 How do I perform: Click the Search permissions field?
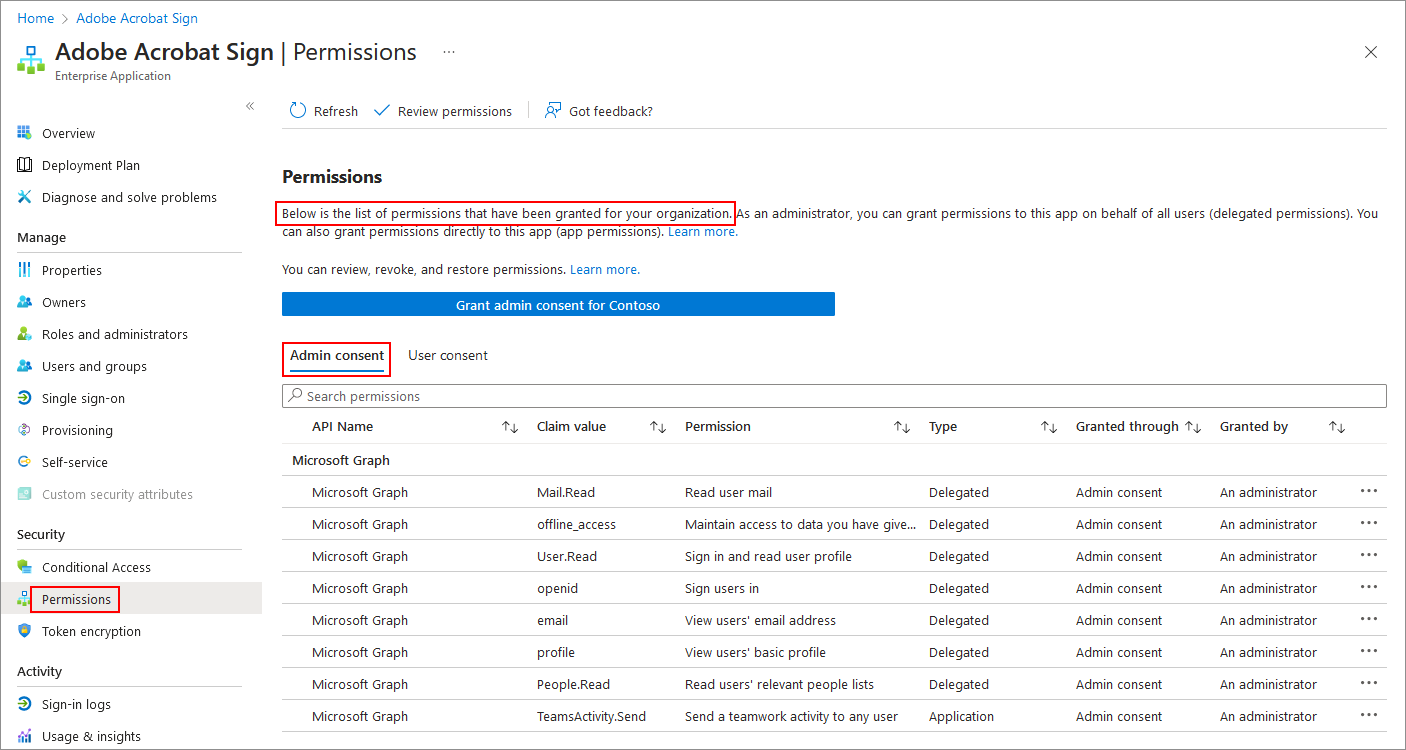tap(834, 396)
